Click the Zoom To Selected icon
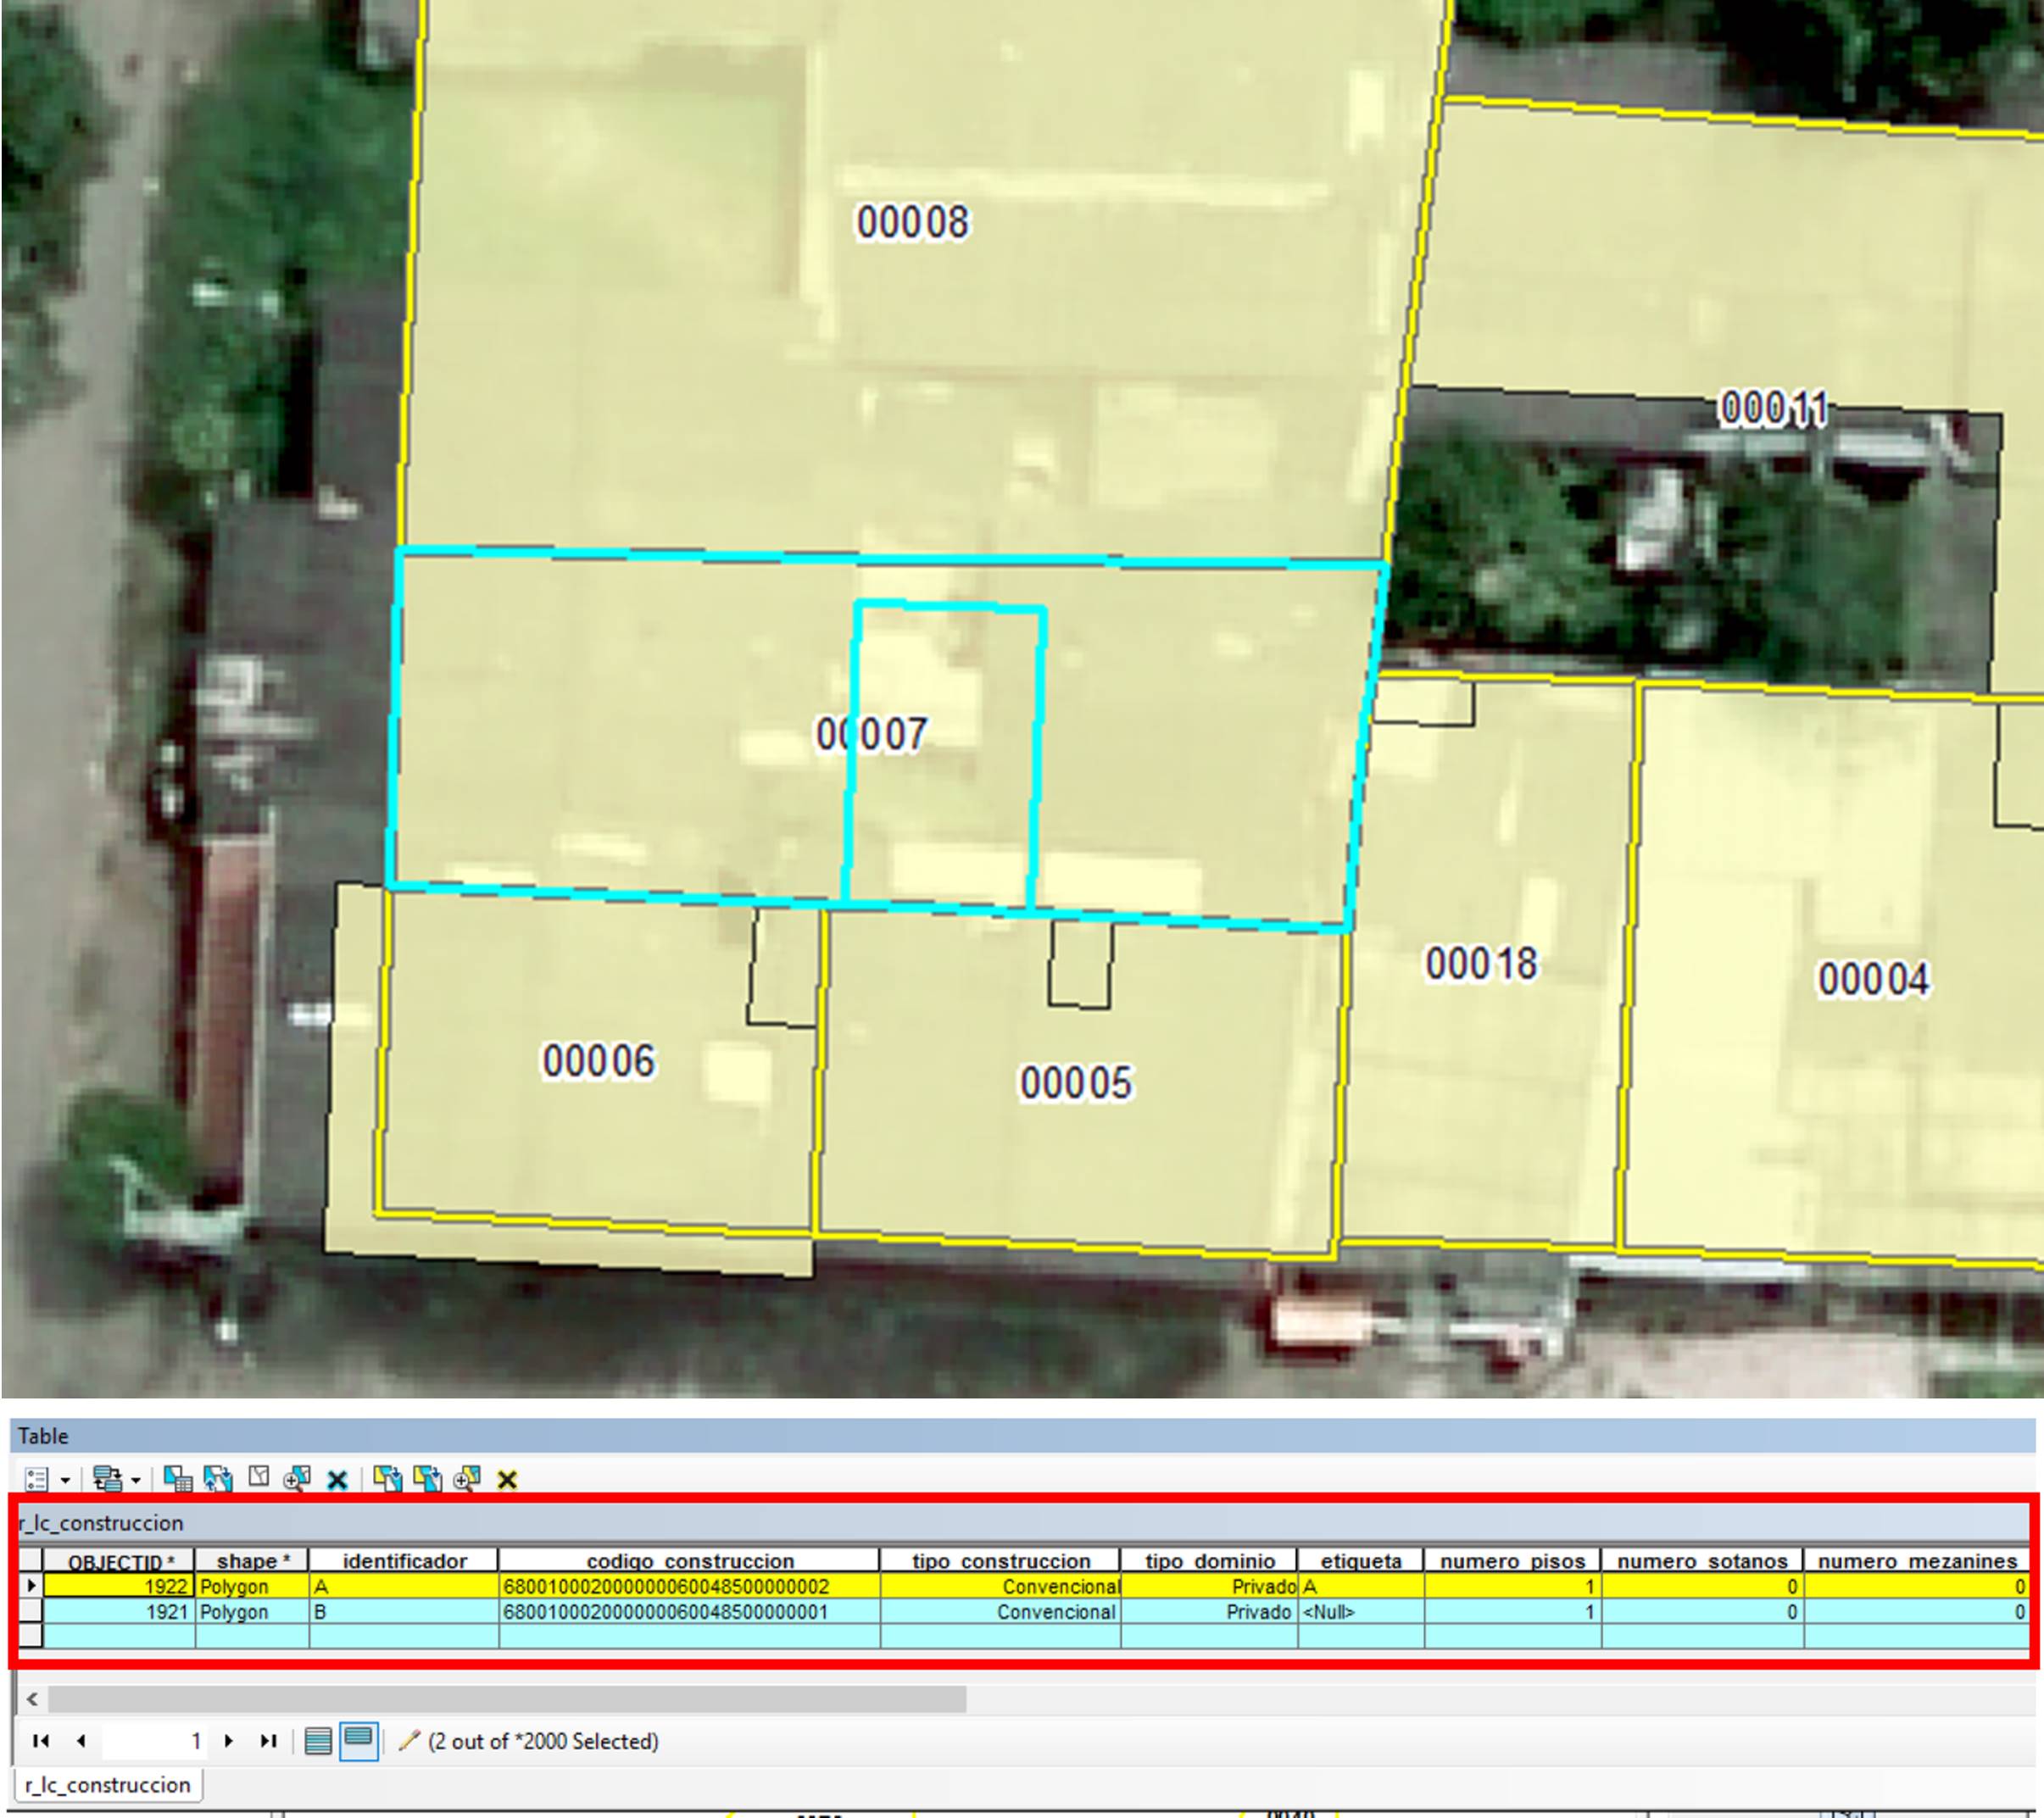 pos(297,1479)
